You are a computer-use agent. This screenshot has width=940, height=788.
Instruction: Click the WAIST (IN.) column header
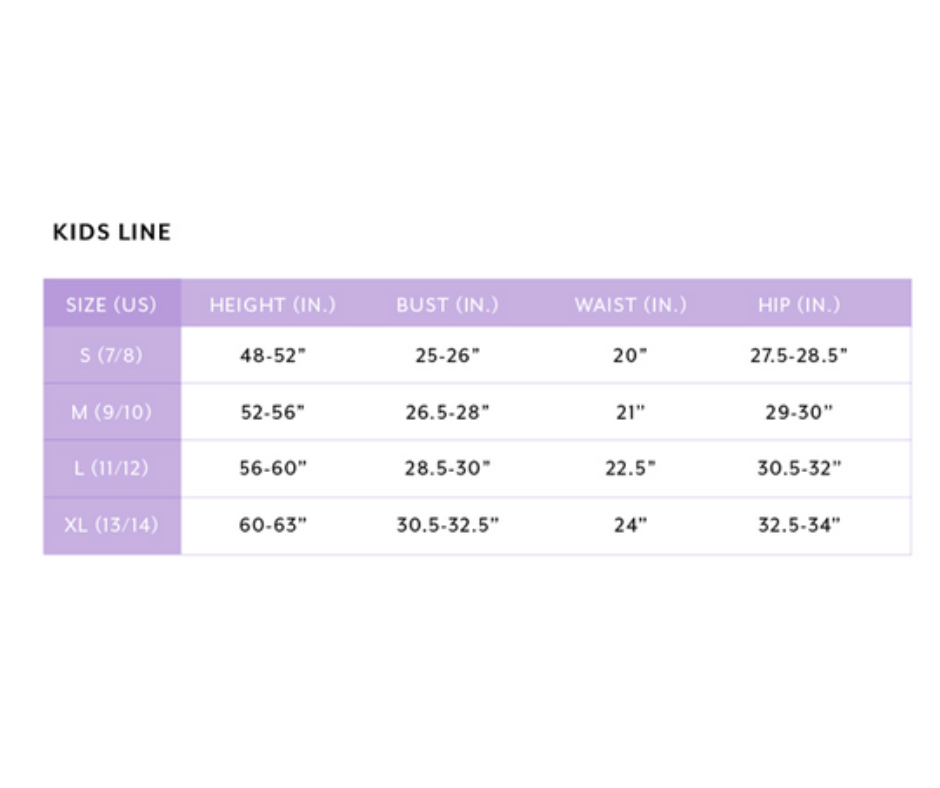630,305
